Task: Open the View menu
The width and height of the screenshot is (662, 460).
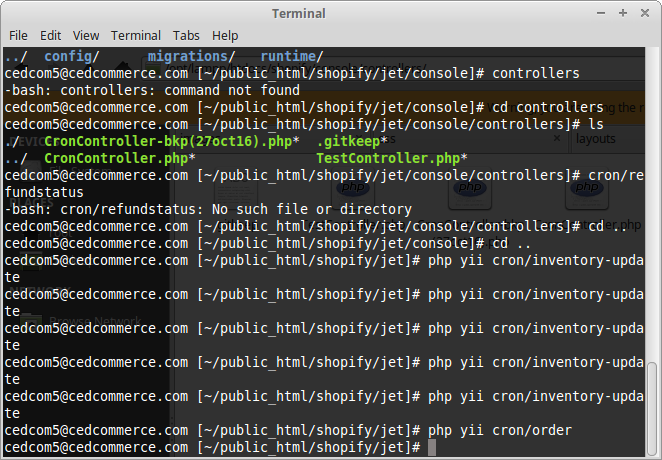Action: point(86,35)
